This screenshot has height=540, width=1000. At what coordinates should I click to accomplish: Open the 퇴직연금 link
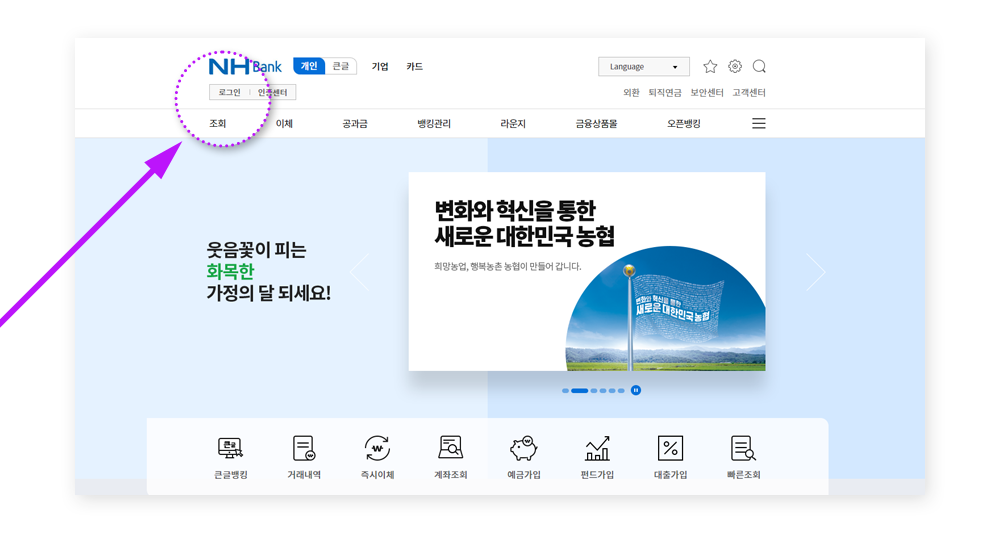tap(665, 92)
